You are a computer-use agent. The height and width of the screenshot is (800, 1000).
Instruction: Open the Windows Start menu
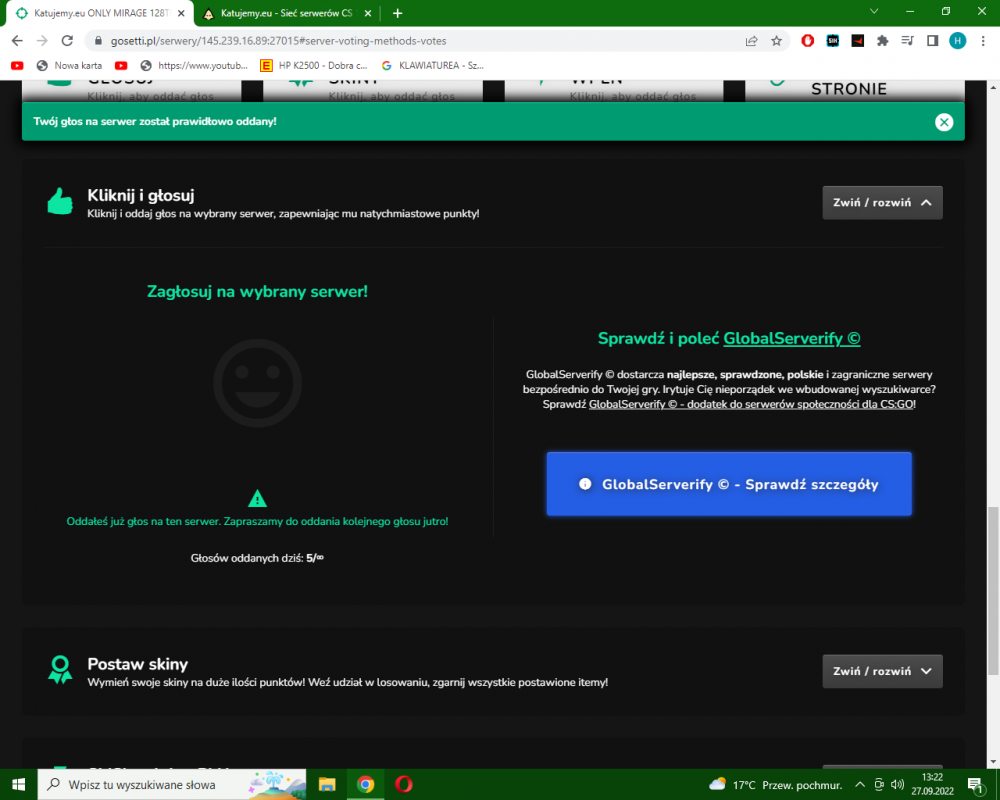click(18, 784)
